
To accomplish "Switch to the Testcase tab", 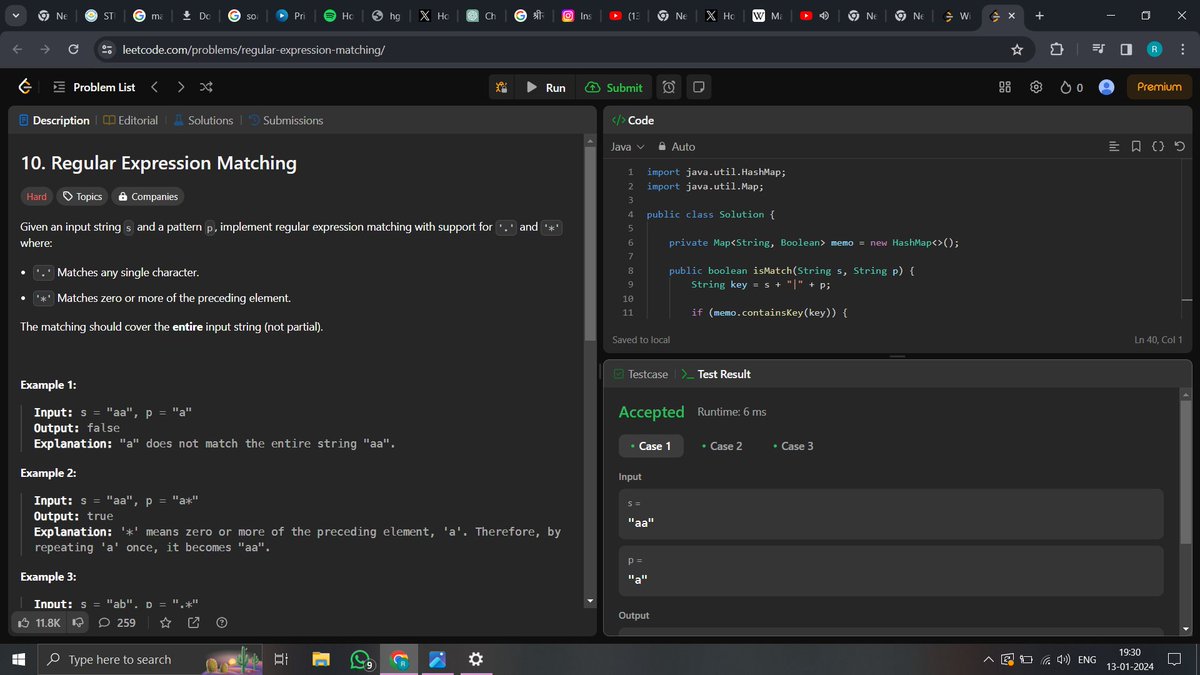I will 640,374.
